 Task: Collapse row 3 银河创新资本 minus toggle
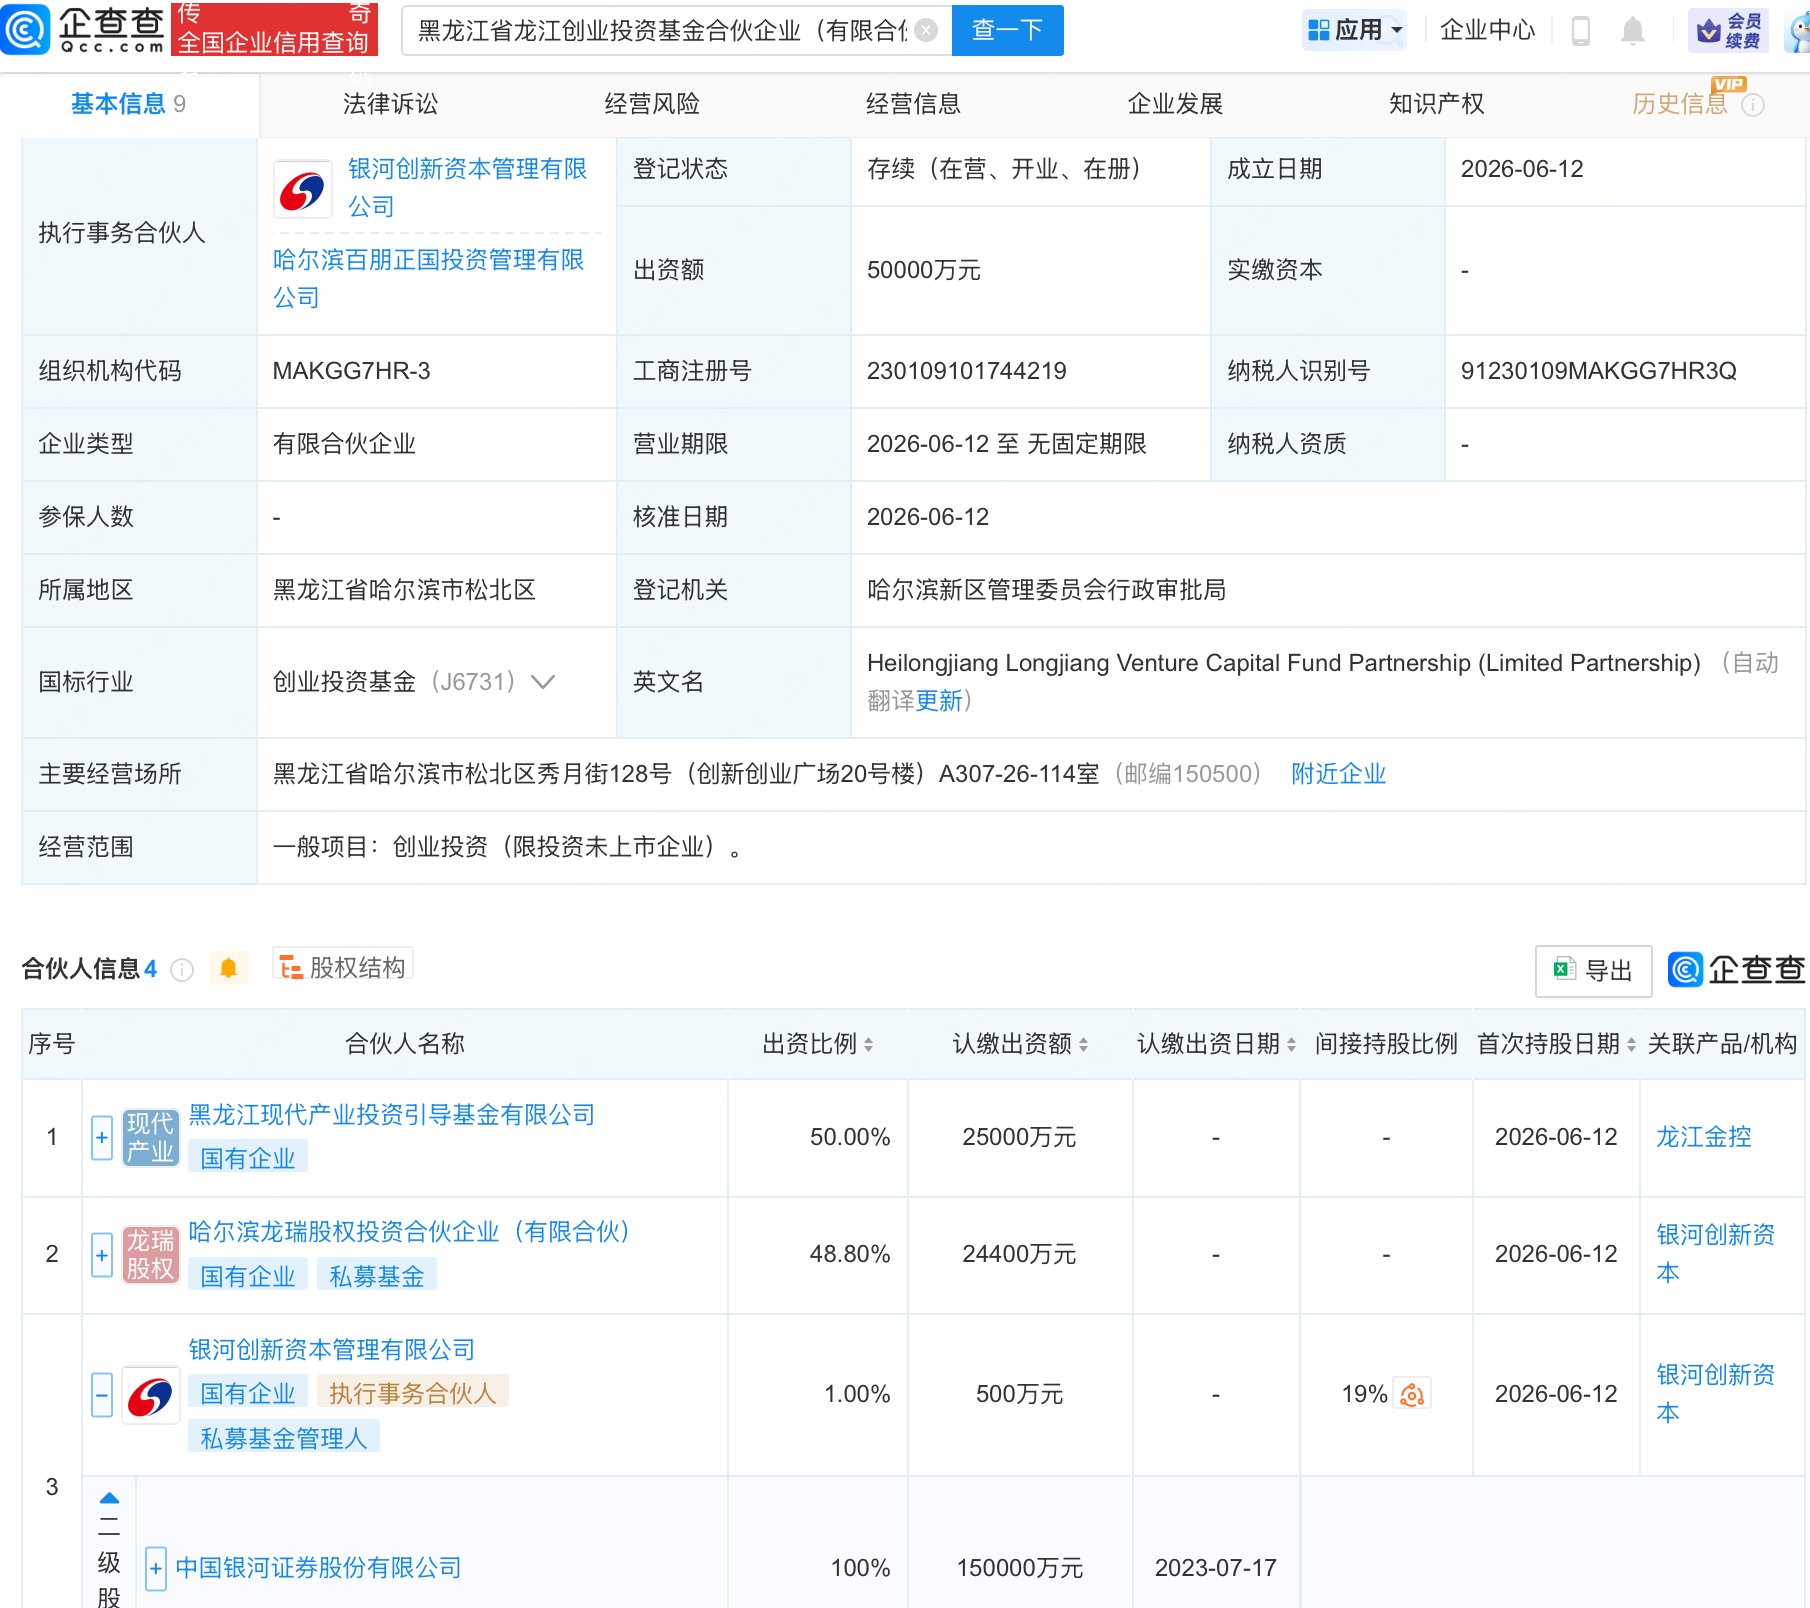point(102,1395)
